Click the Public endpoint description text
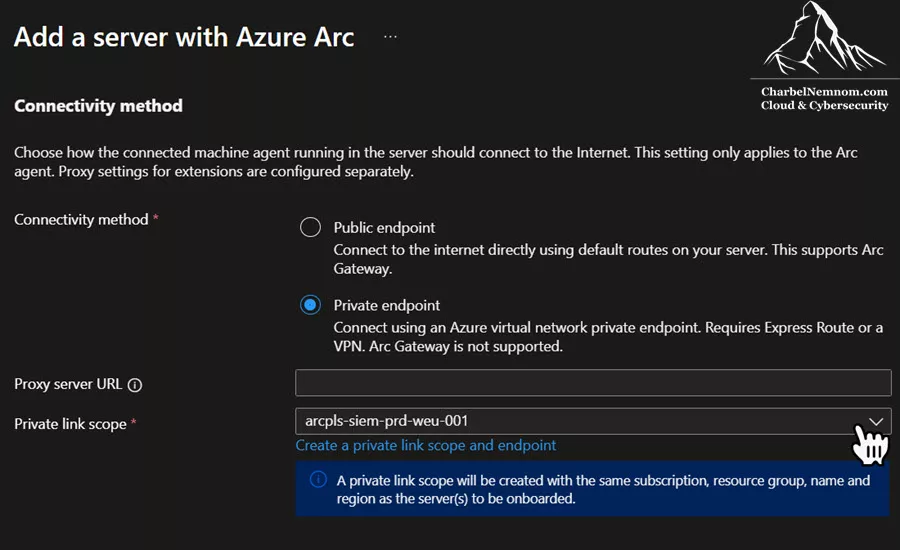 608,259
